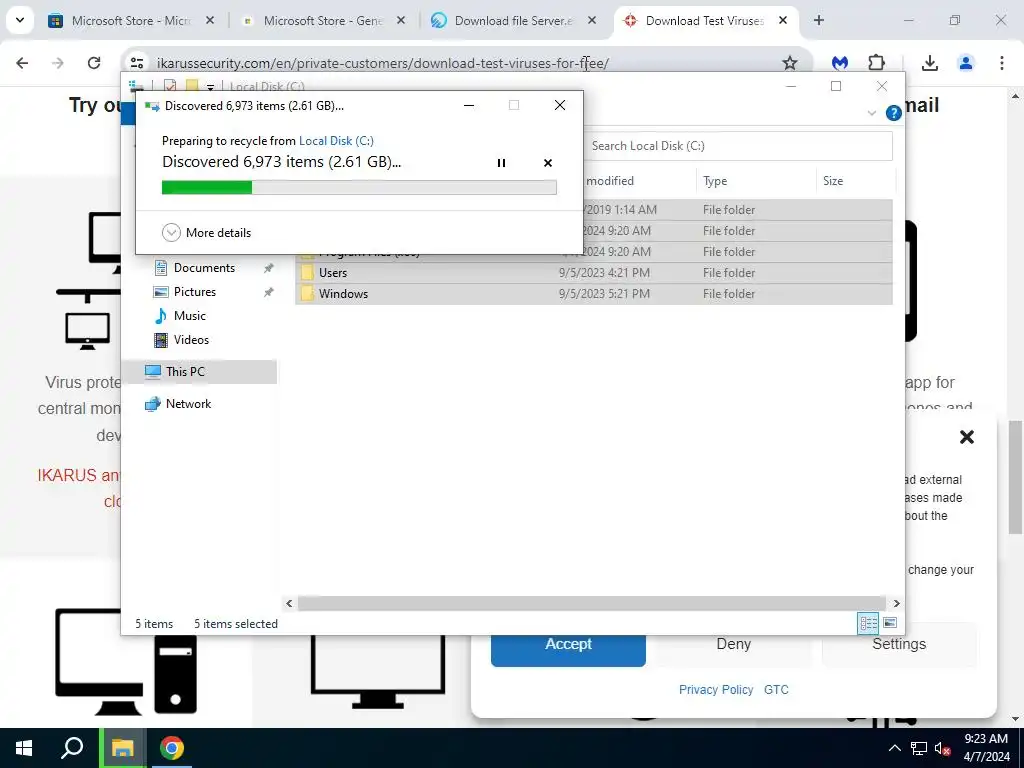Image resolution: width=1024 pixels, height=768 pixels.
Task: Open the Privacy Policy link
Action: tap(716, 690)
